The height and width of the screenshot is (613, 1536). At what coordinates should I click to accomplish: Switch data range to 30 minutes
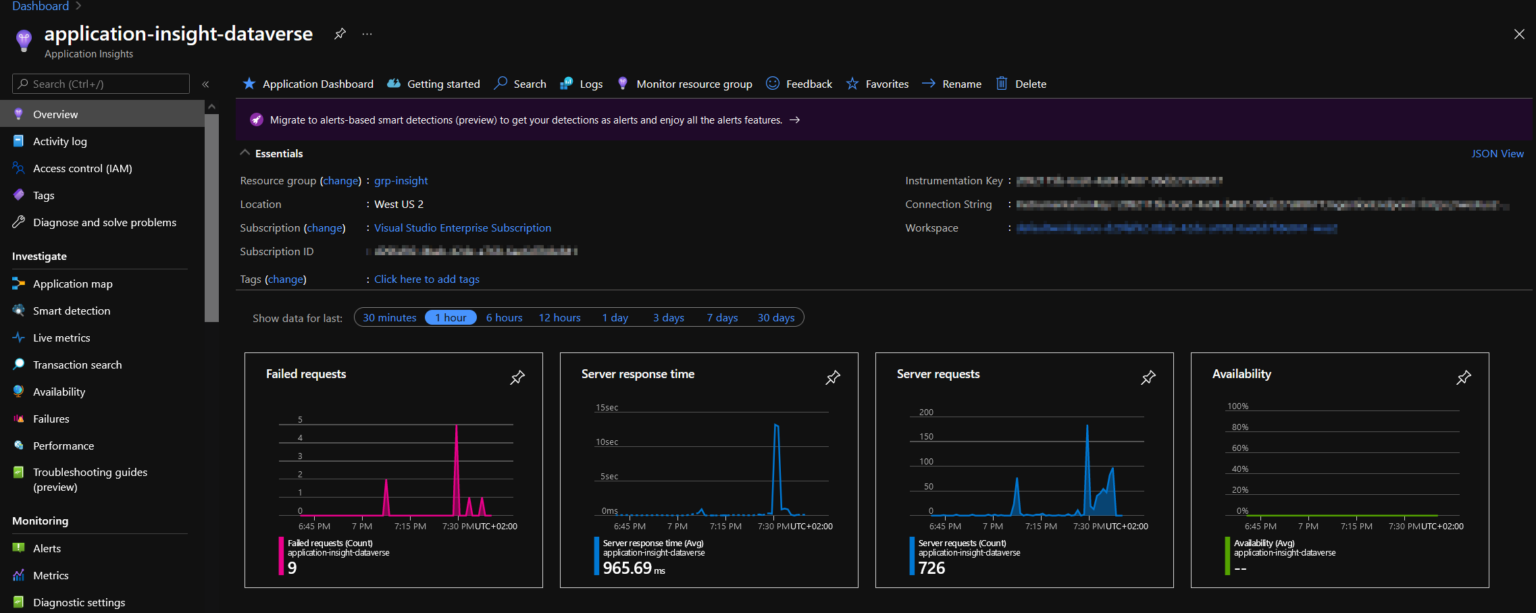pos(388,317)
